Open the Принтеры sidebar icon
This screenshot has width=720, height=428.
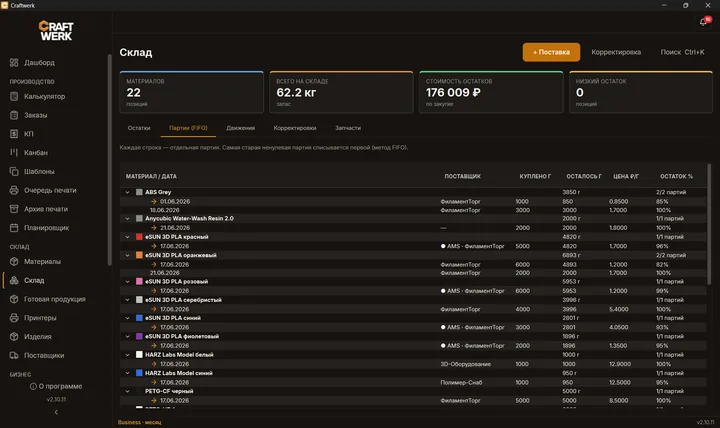(x=14, y=318)
